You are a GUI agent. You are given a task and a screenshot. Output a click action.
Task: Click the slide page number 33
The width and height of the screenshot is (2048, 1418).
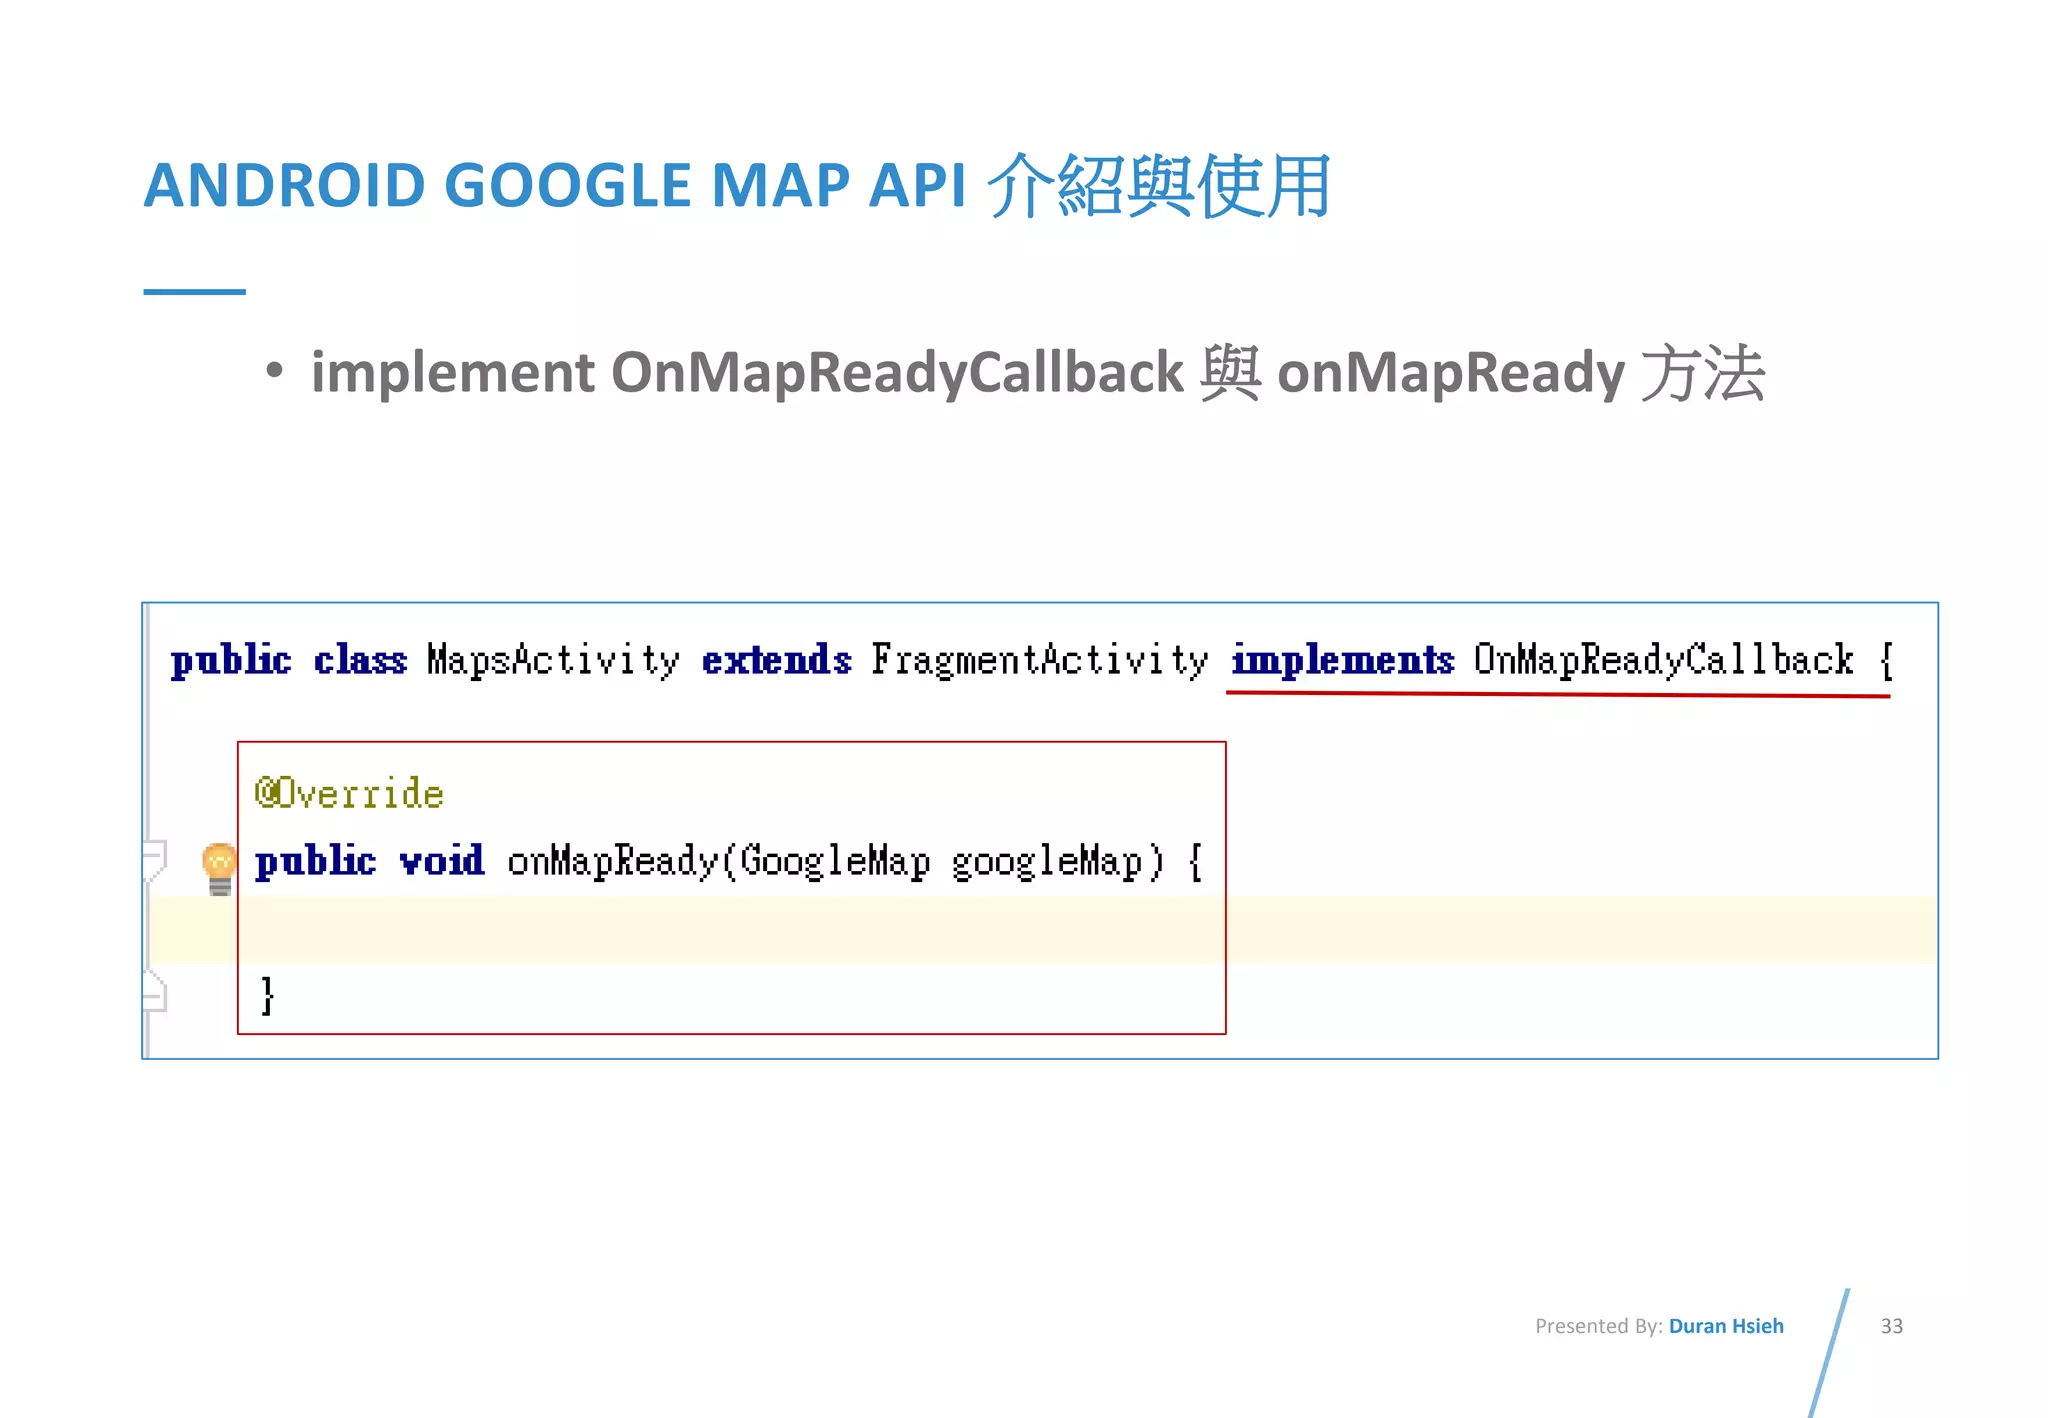pyautogui.click(x=1891, y=1326)
